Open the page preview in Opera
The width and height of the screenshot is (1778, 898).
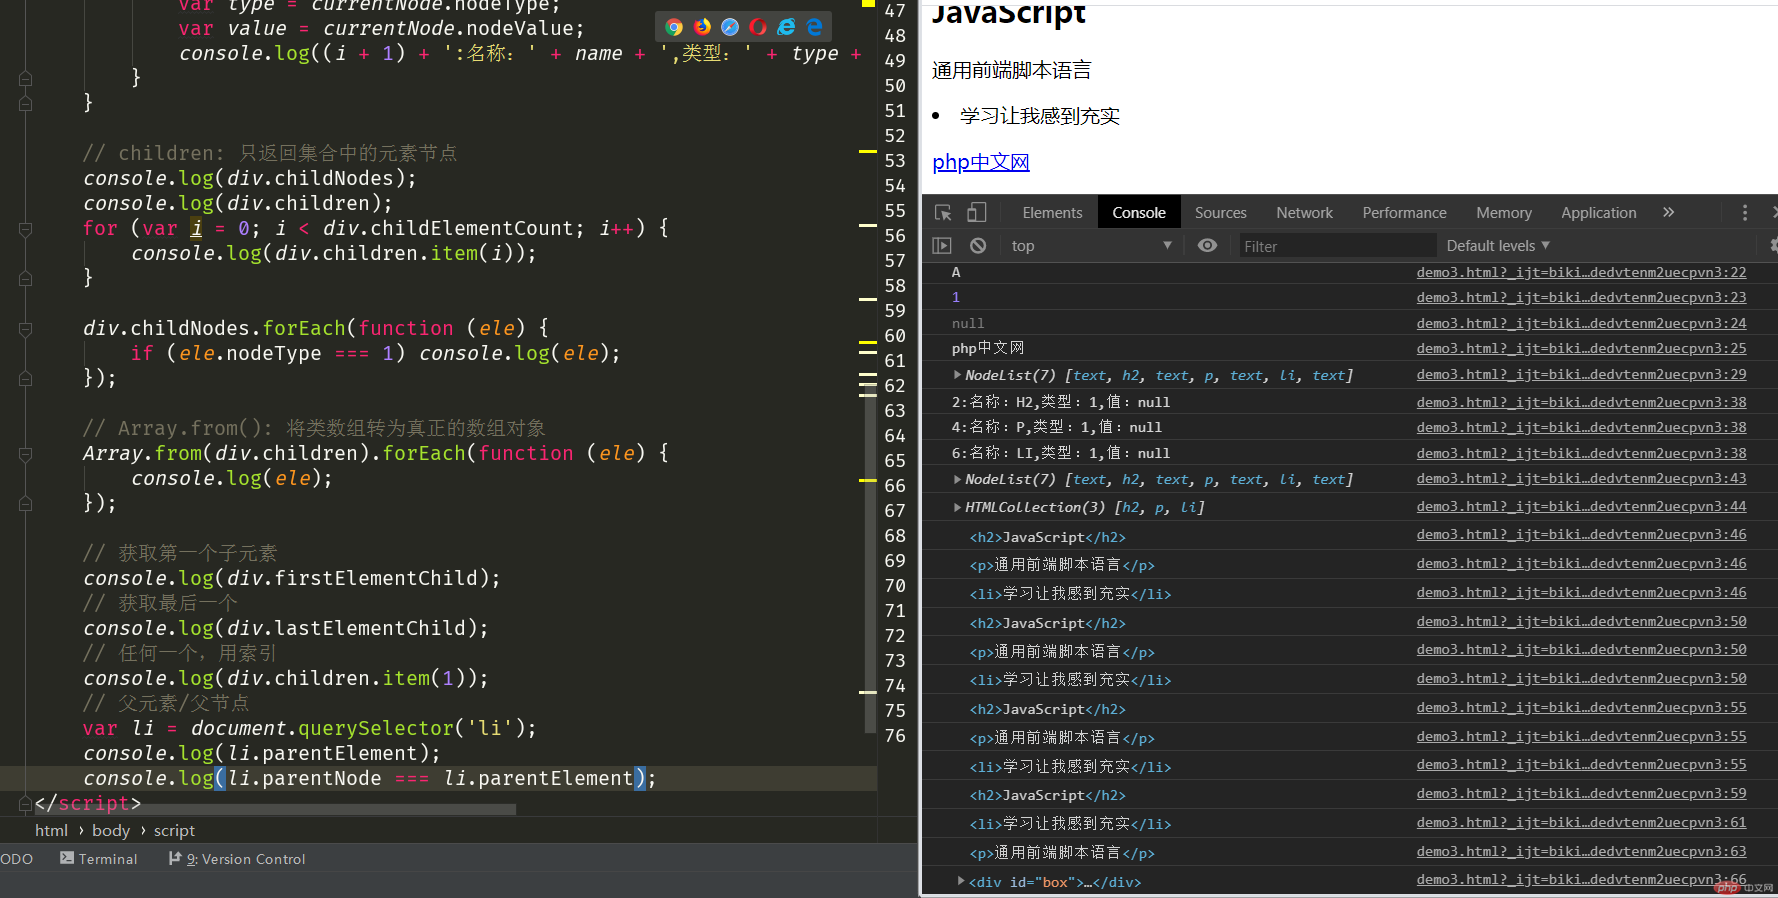pyautogui.click(x=758, y=27)
